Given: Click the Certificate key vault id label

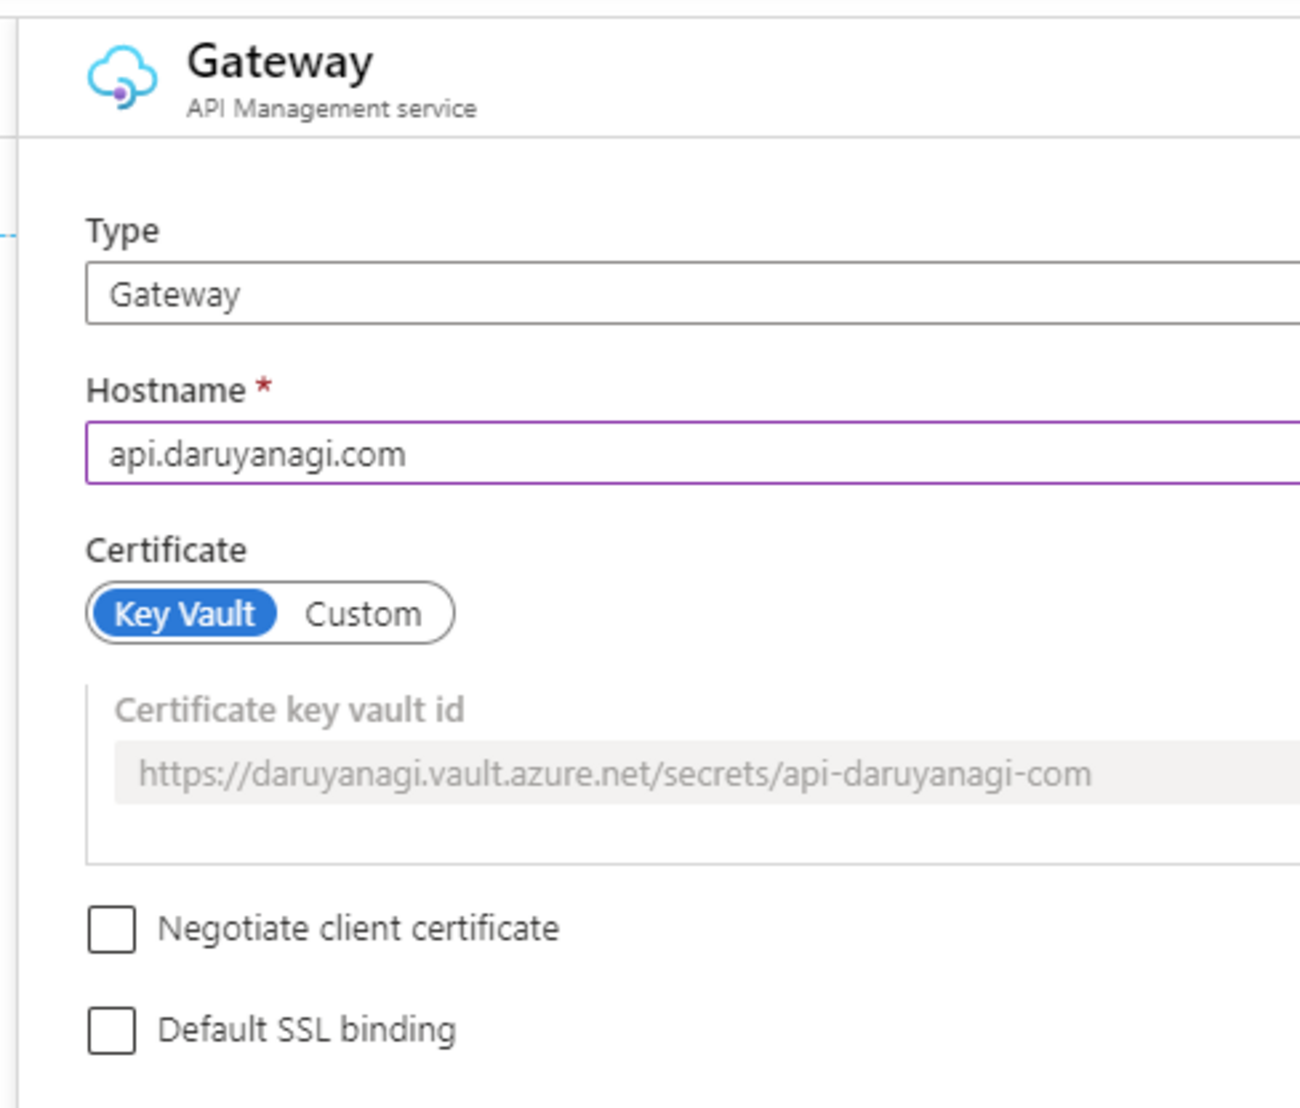Looking at the screenshot, I should tap(289, 710).
